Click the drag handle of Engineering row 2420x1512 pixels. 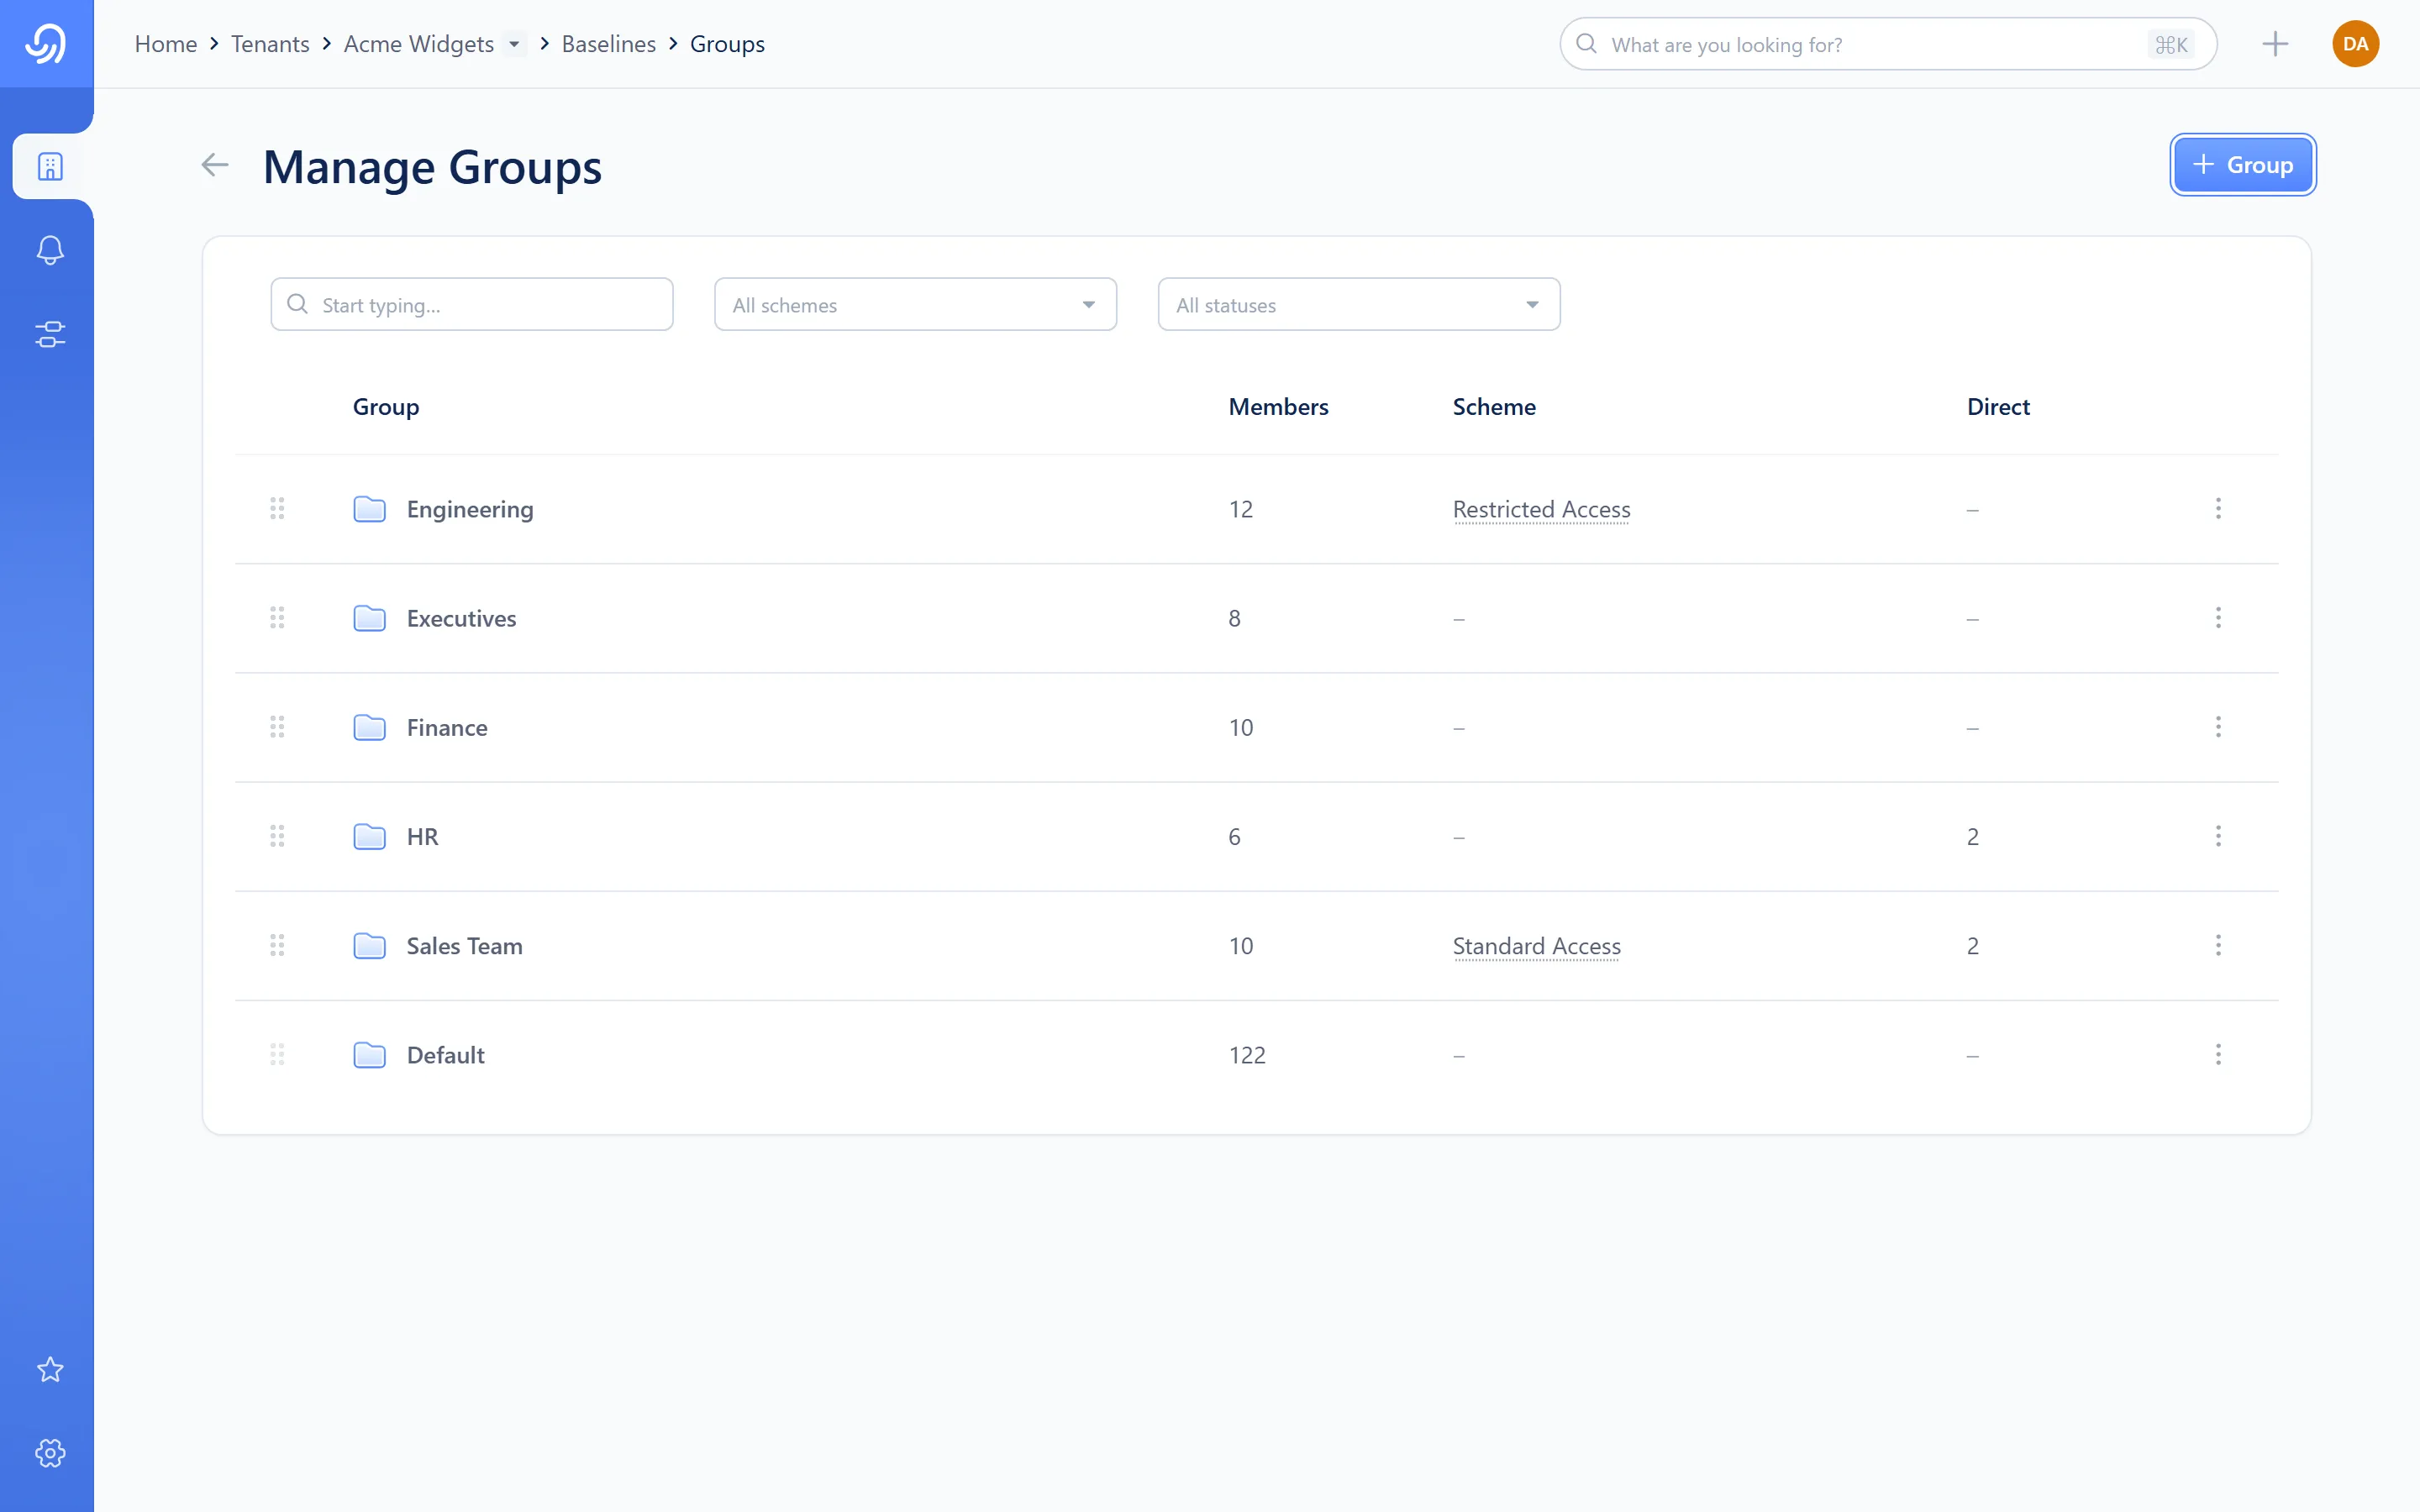click(277, 509)
